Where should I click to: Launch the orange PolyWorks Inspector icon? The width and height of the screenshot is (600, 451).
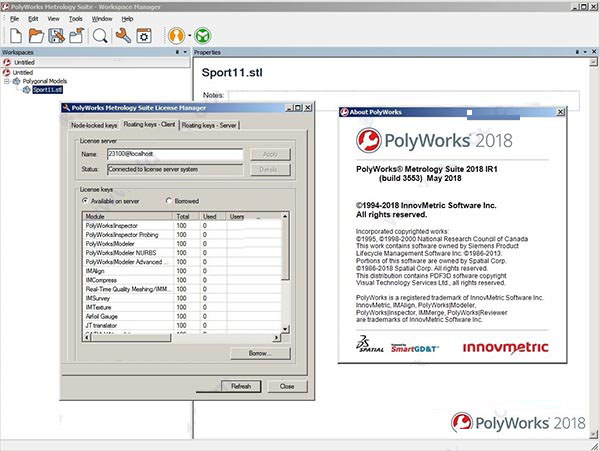(176, 36)
